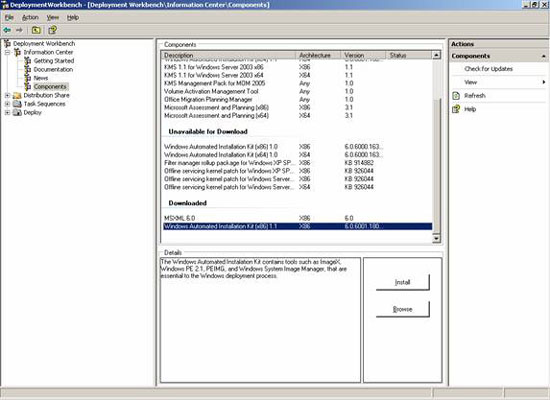This screenshot has width=550, height=400.
Task: Select Volume Activation Management Tool row
Action: [x=297, y=91]
